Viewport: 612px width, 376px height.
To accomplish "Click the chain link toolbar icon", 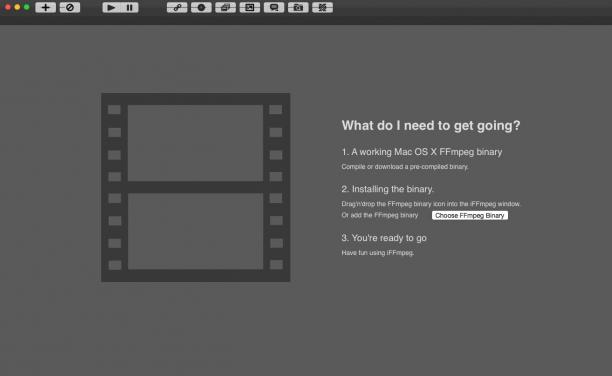I will 177,7.
